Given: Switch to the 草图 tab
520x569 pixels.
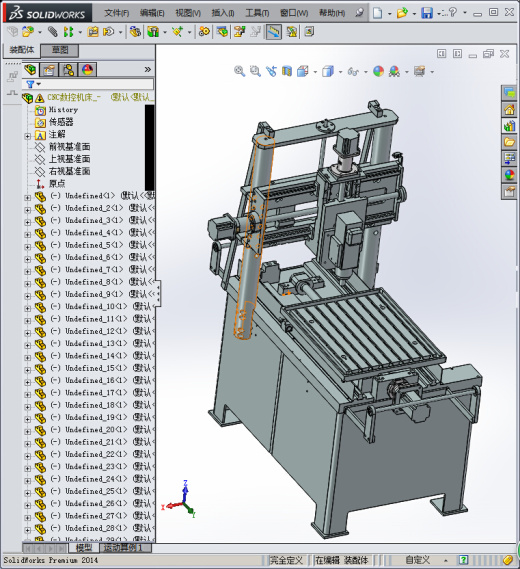Looking at the screenshot, I should (x=60, y=50).
